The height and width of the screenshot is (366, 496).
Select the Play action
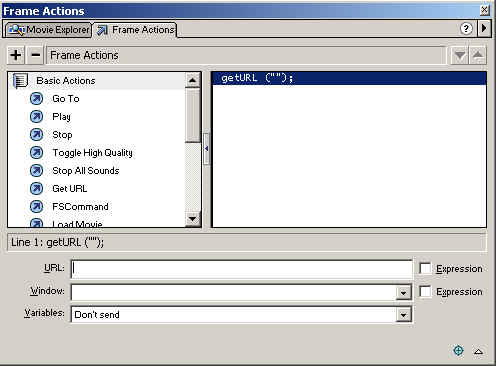coord(61,117)
